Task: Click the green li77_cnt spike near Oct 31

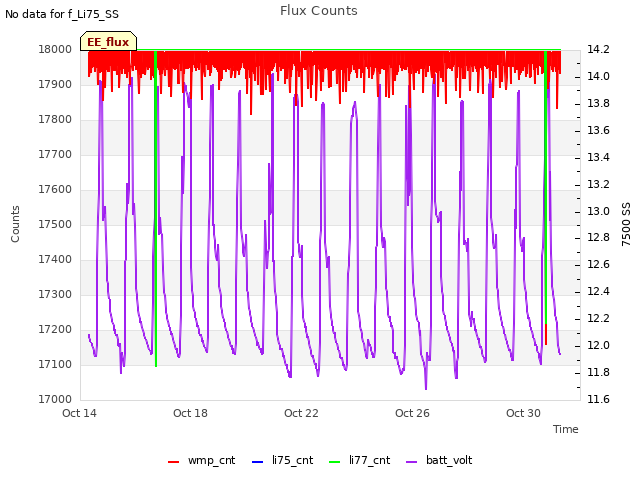Action: point(546,188)
